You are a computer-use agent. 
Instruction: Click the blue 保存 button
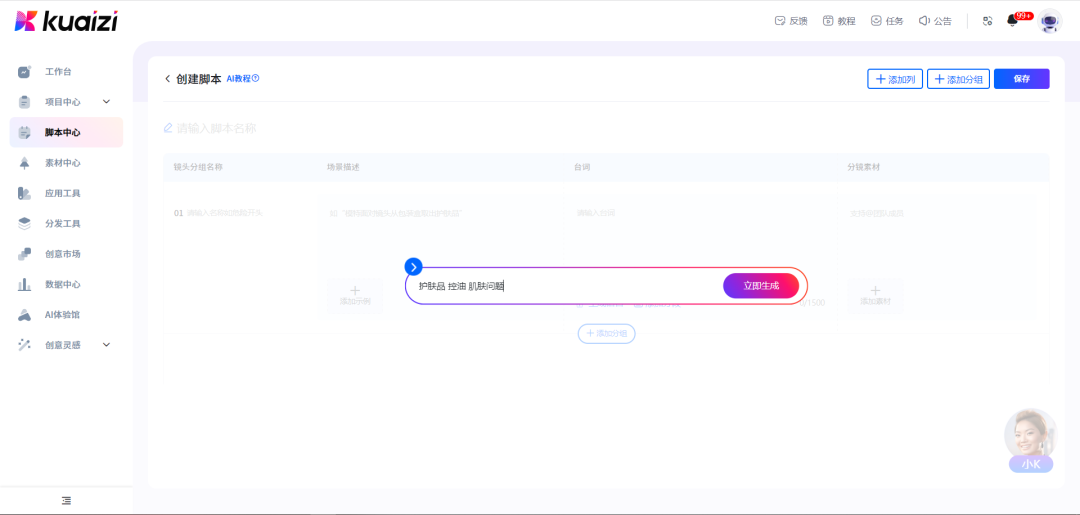click(1021, 79)
